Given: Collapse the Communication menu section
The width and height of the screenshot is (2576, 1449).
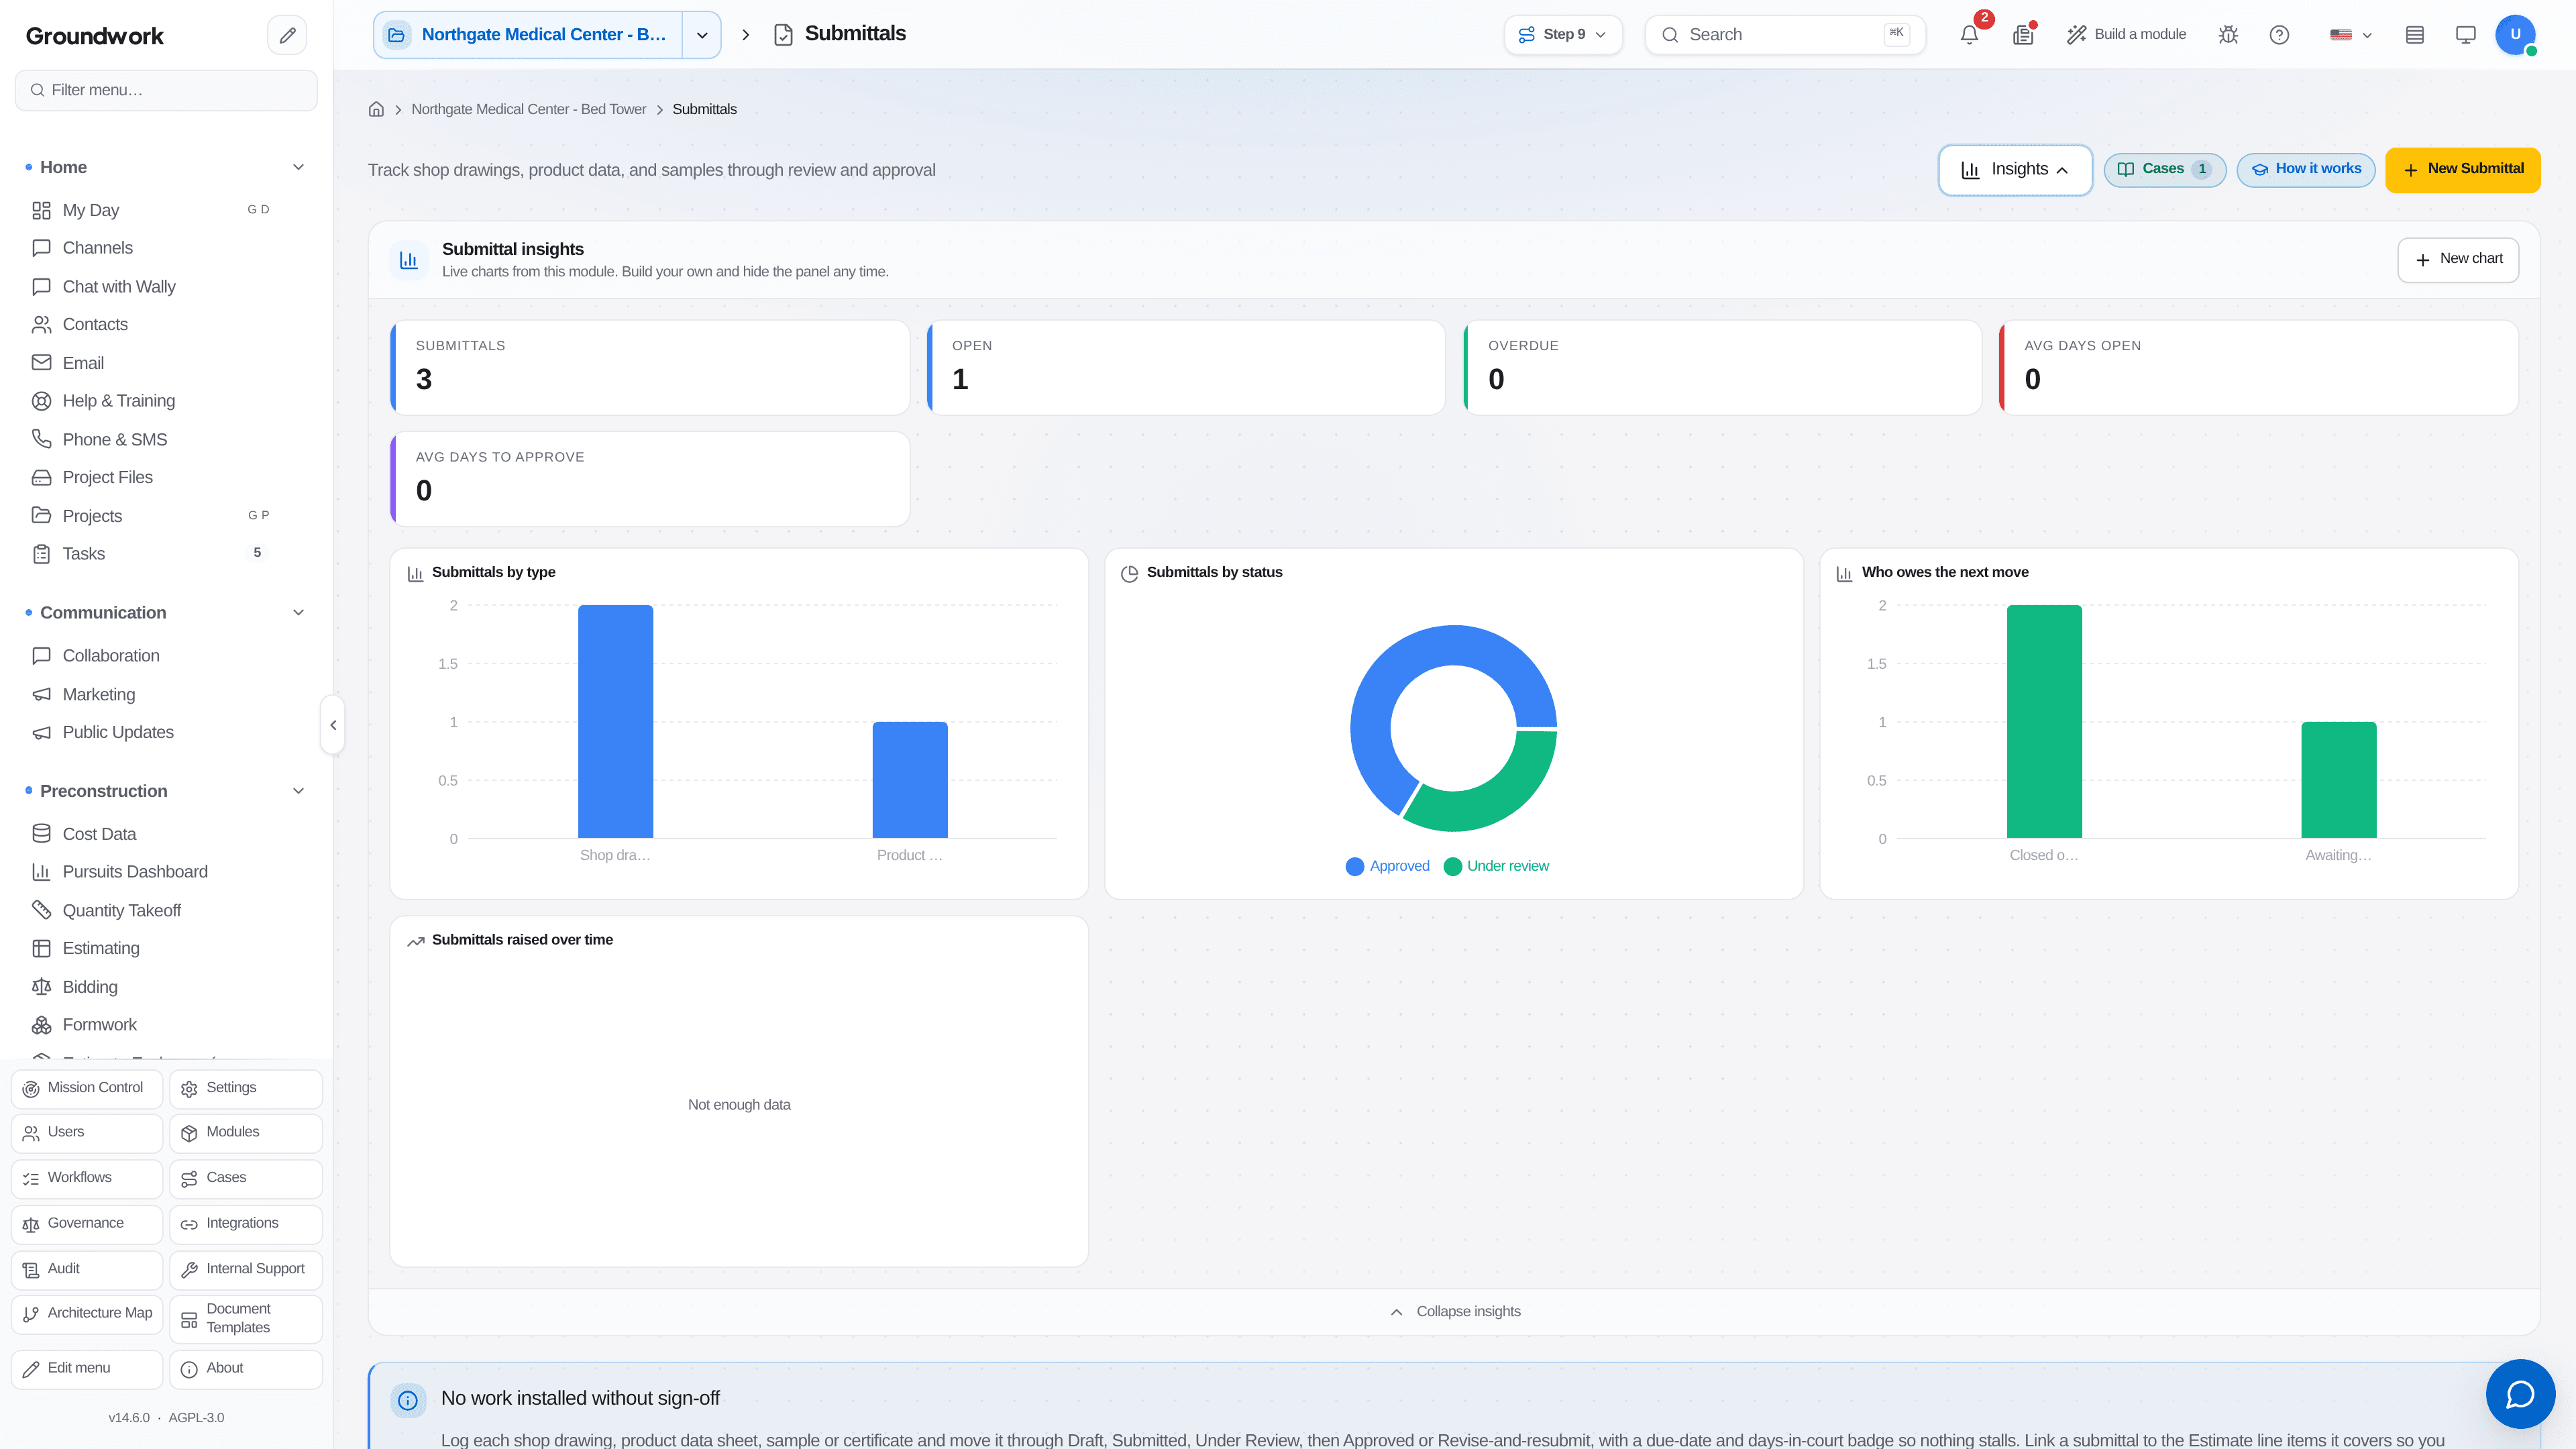Looking at the screenshot, I should point(298,613).
